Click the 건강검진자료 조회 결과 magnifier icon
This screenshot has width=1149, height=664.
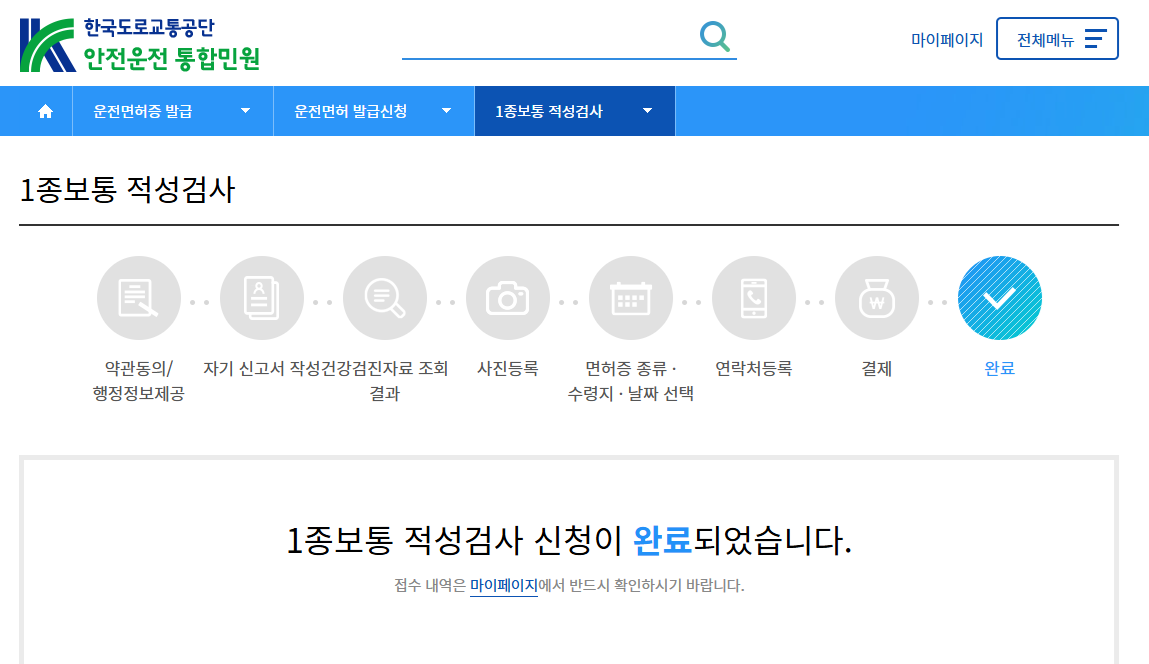click(x=385, y=297)
